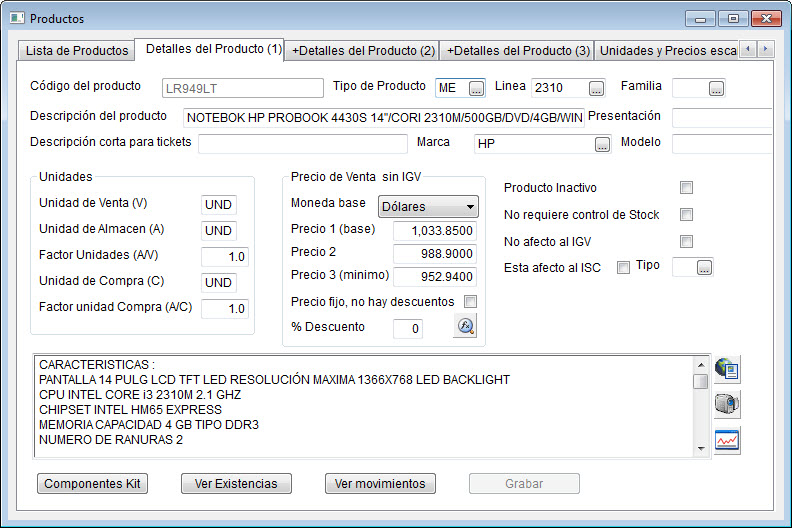The height and width of the screenshot is (528, 792).
Task: Open the Familia lookup ellipsis button
Action: (x=715, y=89)
